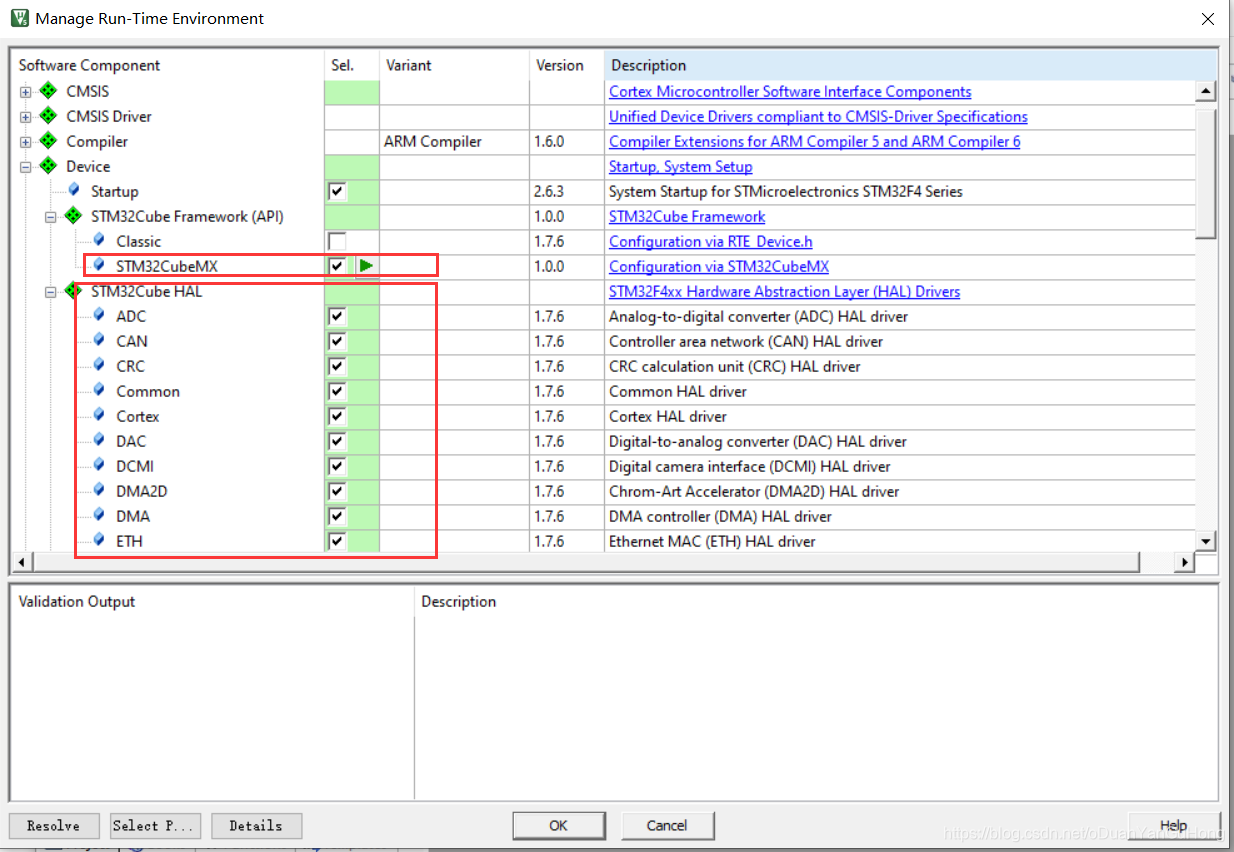Open the Compiler Extensions for ARM Compiler link
The width and height of the screenshot is (1234, 852).
(815, 141)
